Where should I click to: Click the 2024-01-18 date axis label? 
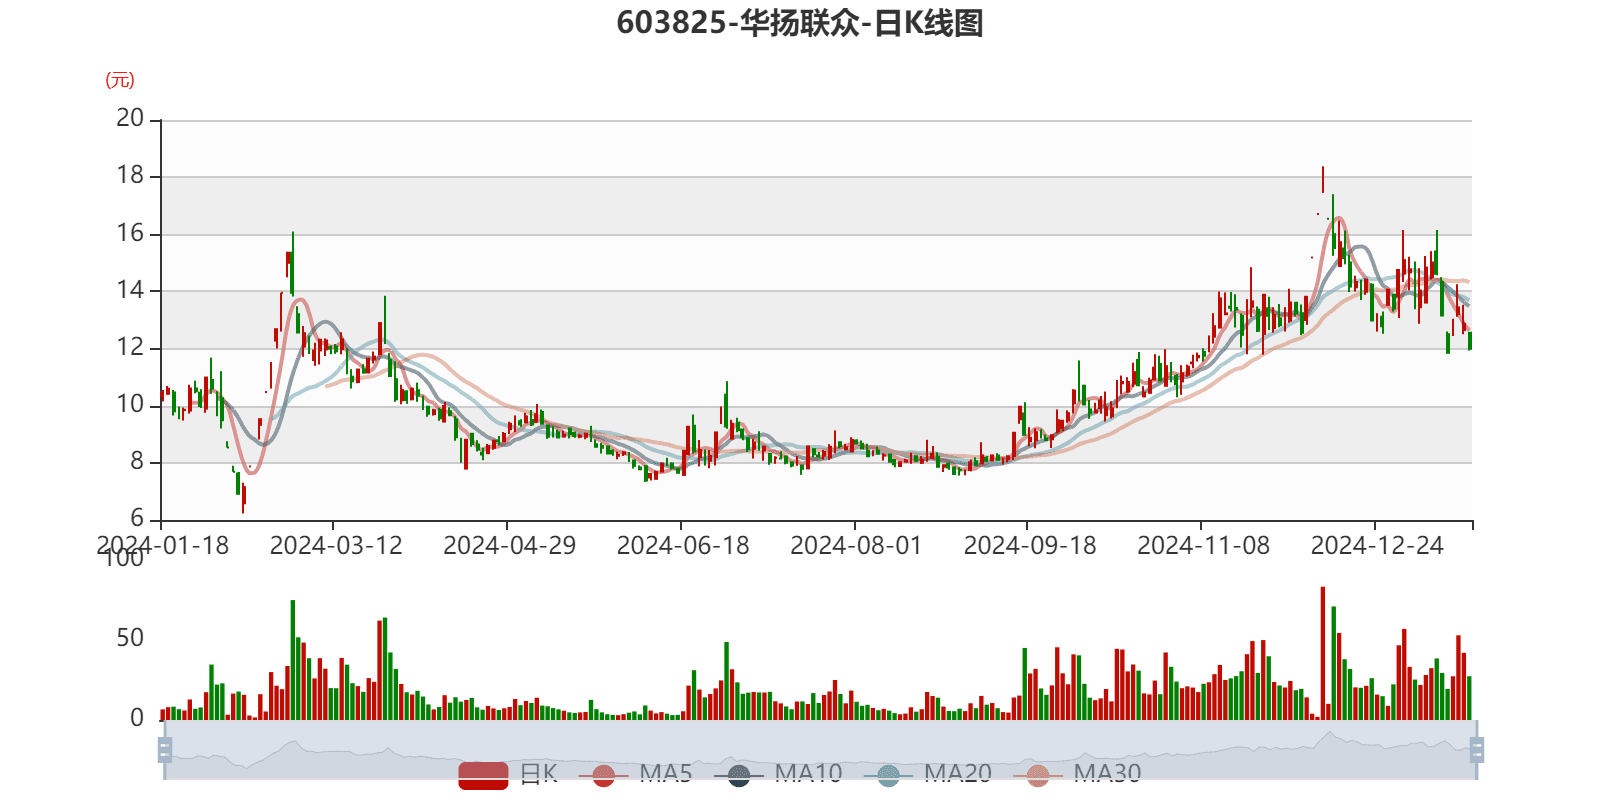[162, 546]
